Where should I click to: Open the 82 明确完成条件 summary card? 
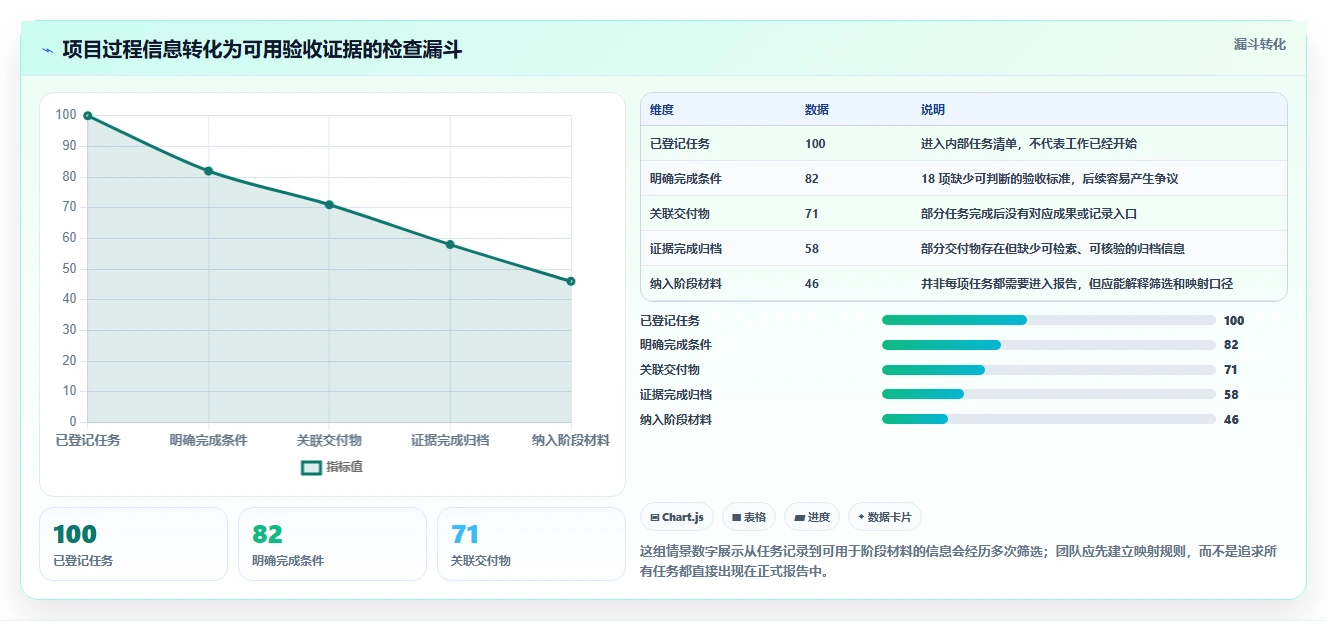pos(332,544)
